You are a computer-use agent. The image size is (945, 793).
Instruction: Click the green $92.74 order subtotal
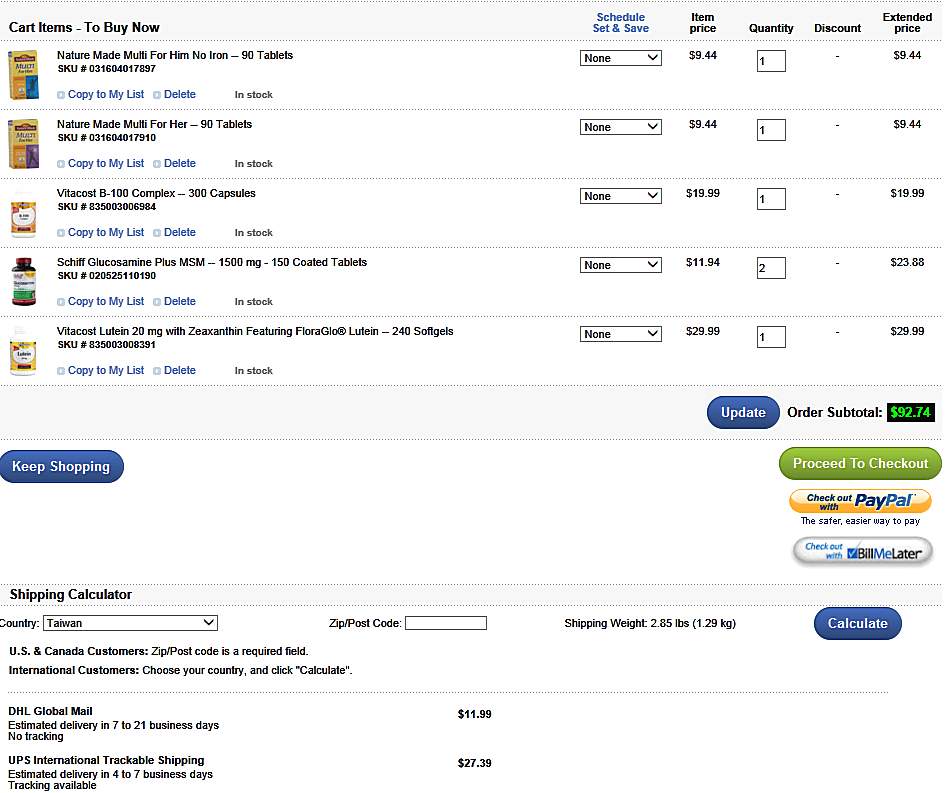[911, 413]
